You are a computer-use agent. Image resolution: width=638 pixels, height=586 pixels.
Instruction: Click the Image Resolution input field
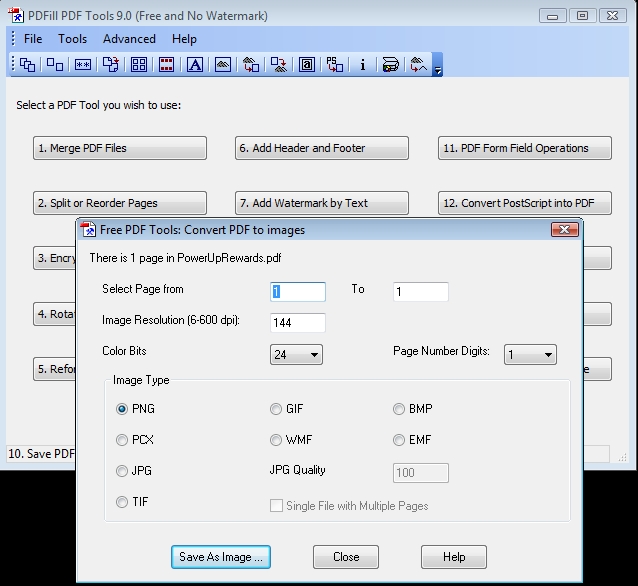(x=298, y=323)
